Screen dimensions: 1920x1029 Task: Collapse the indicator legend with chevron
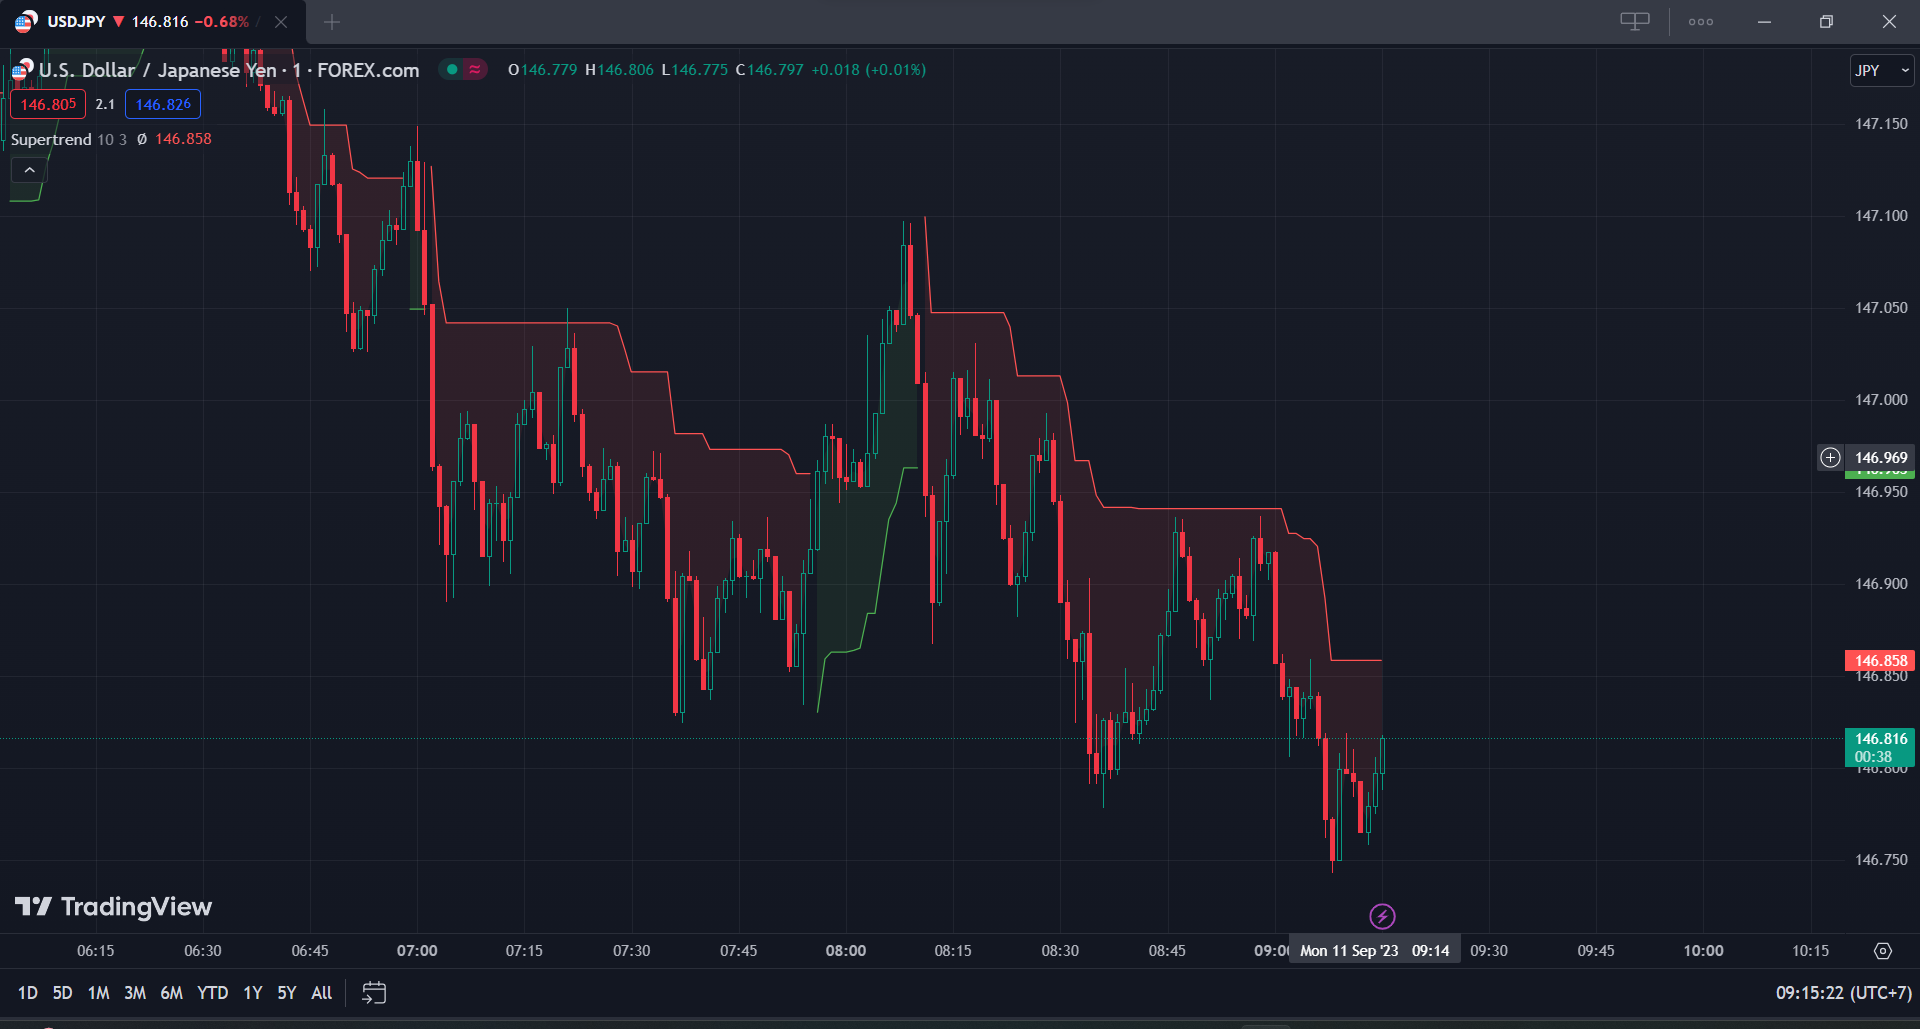tap(30, 171)
